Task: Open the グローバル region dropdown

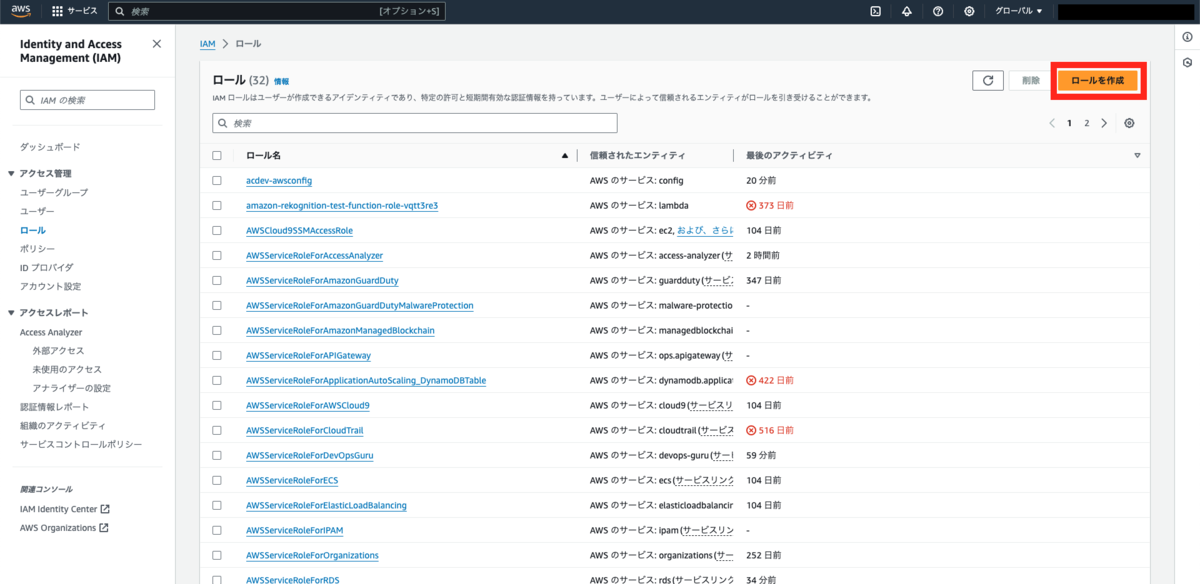Action: pos(1018,11)
